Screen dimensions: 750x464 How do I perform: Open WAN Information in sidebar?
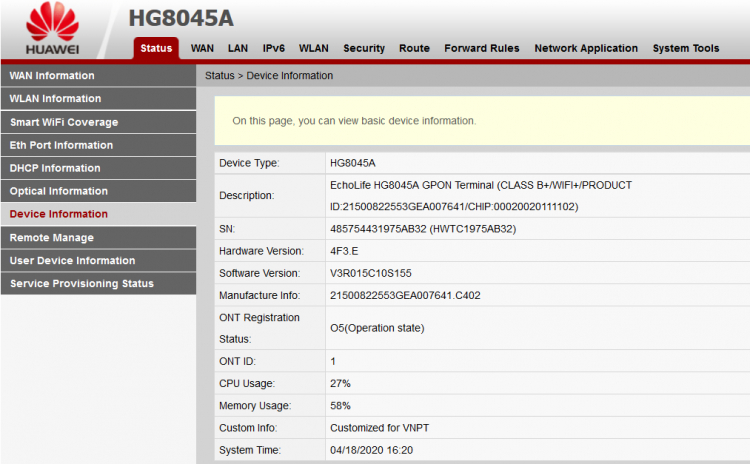(x=99, y=76)
